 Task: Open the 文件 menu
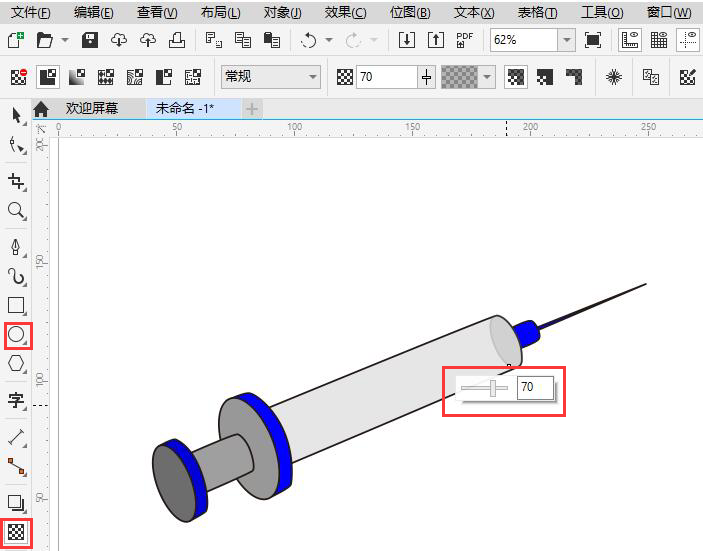click(30, 13)
